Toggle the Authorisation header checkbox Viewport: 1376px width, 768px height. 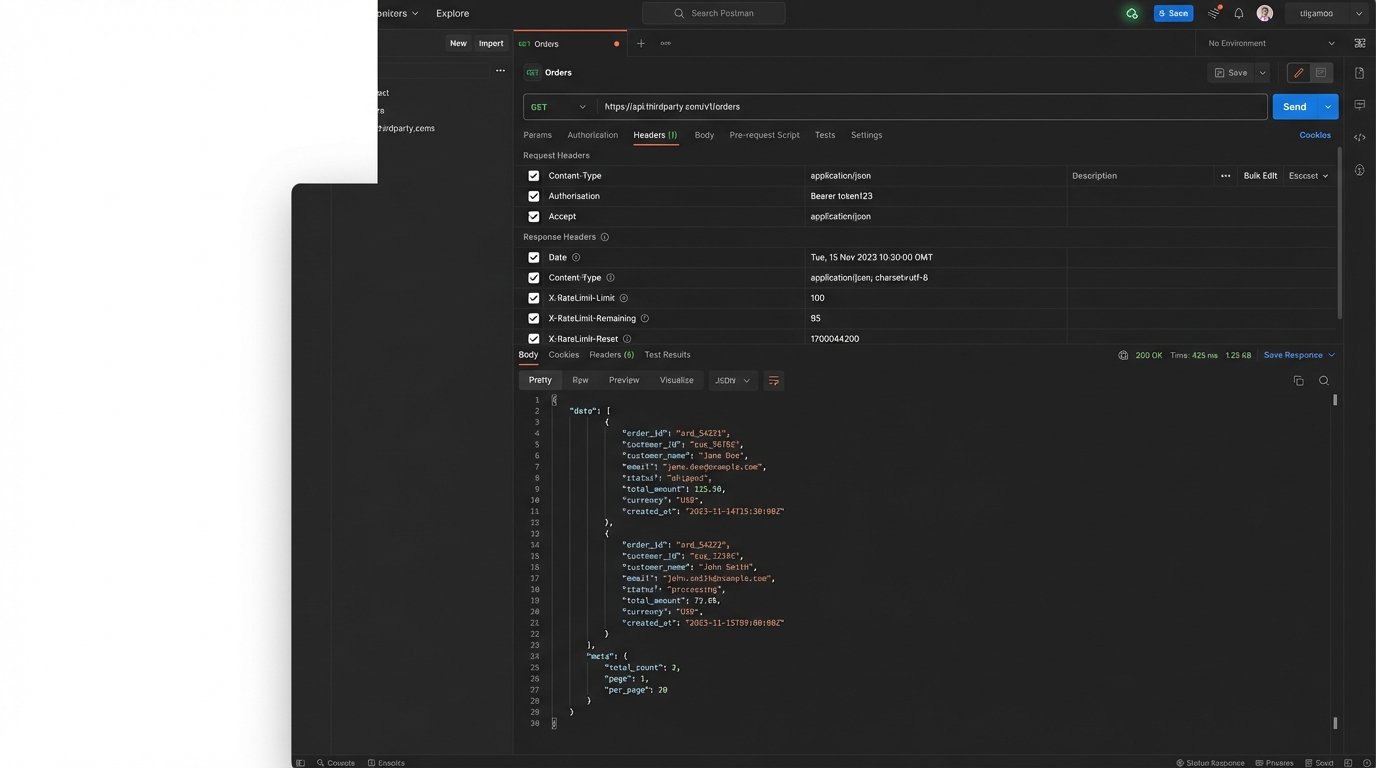click(x=533, y=196)
